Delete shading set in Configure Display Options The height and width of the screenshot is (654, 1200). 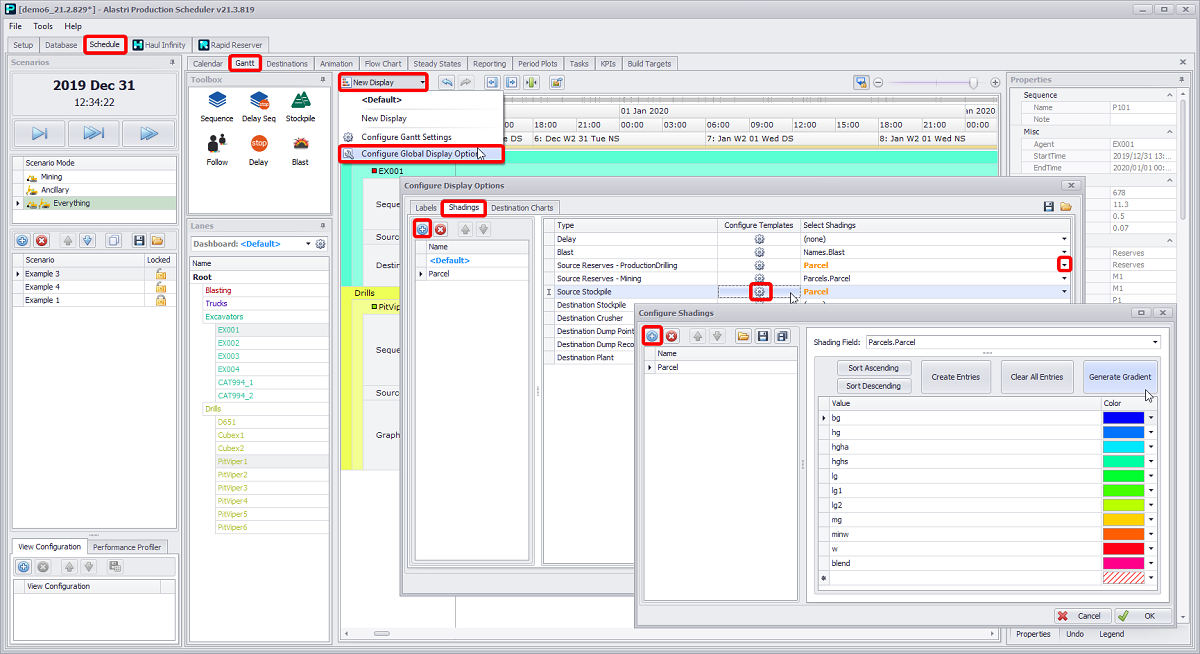pyautogui.click(x=440, y=229)
